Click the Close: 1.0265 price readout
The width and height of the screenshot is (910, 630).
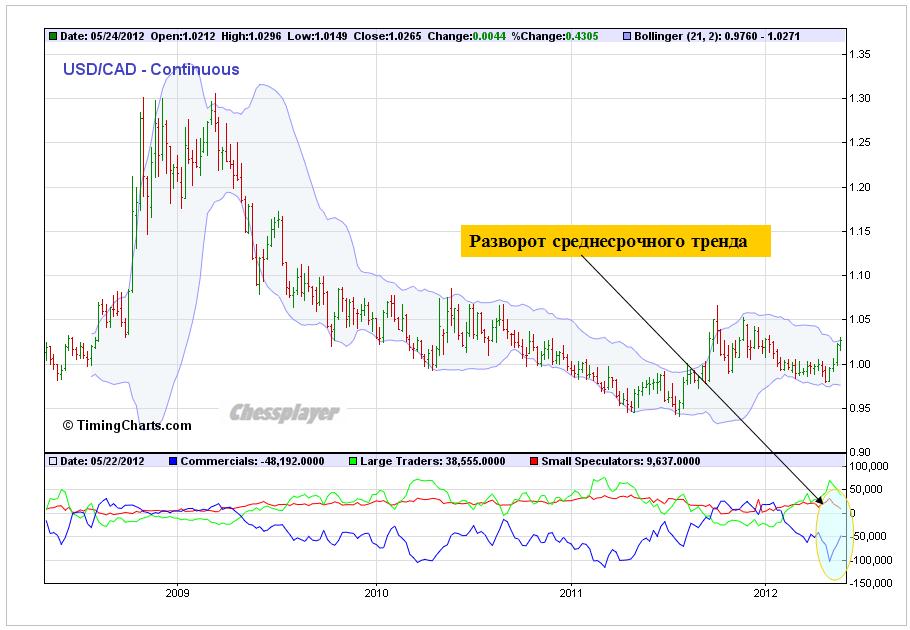(x=381, y=36)
